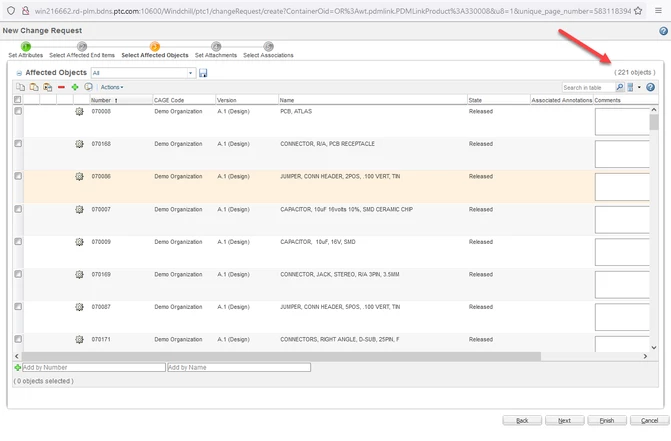671x441 pixels.
Task: Click the gear part icon for 070168
Action: (79, 144)
